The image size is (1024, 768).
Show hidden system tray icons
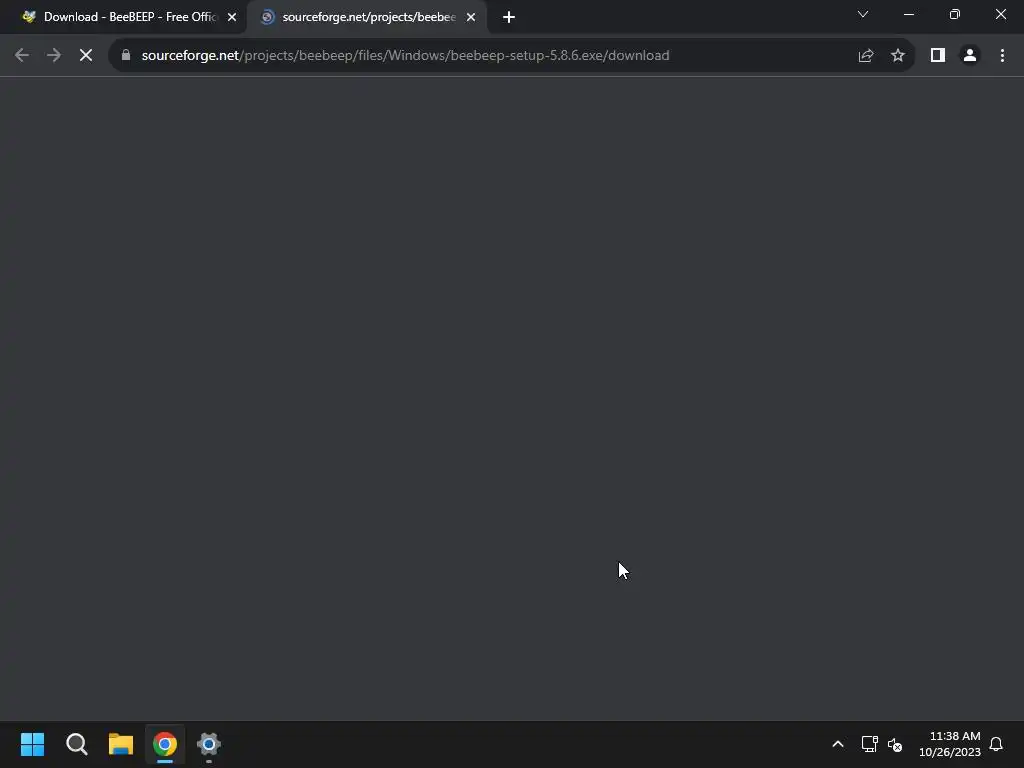point(838,744)
